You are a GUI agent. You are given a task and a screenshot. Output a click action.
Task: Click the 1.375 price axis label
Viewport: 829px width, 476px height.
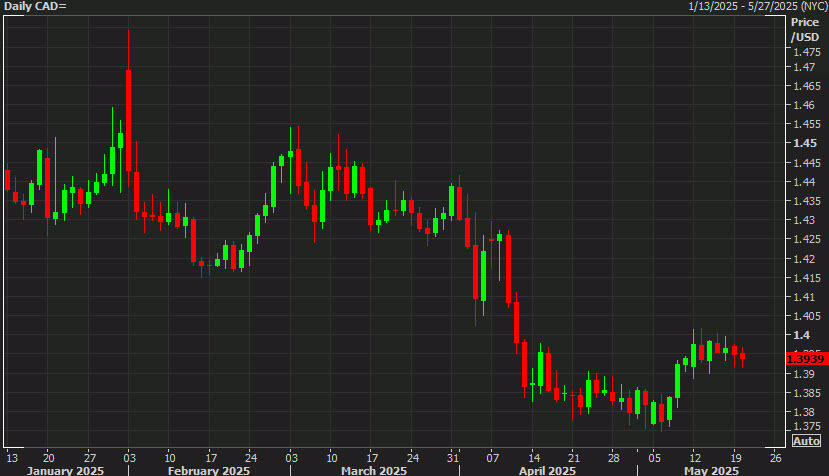click(807, 426)
